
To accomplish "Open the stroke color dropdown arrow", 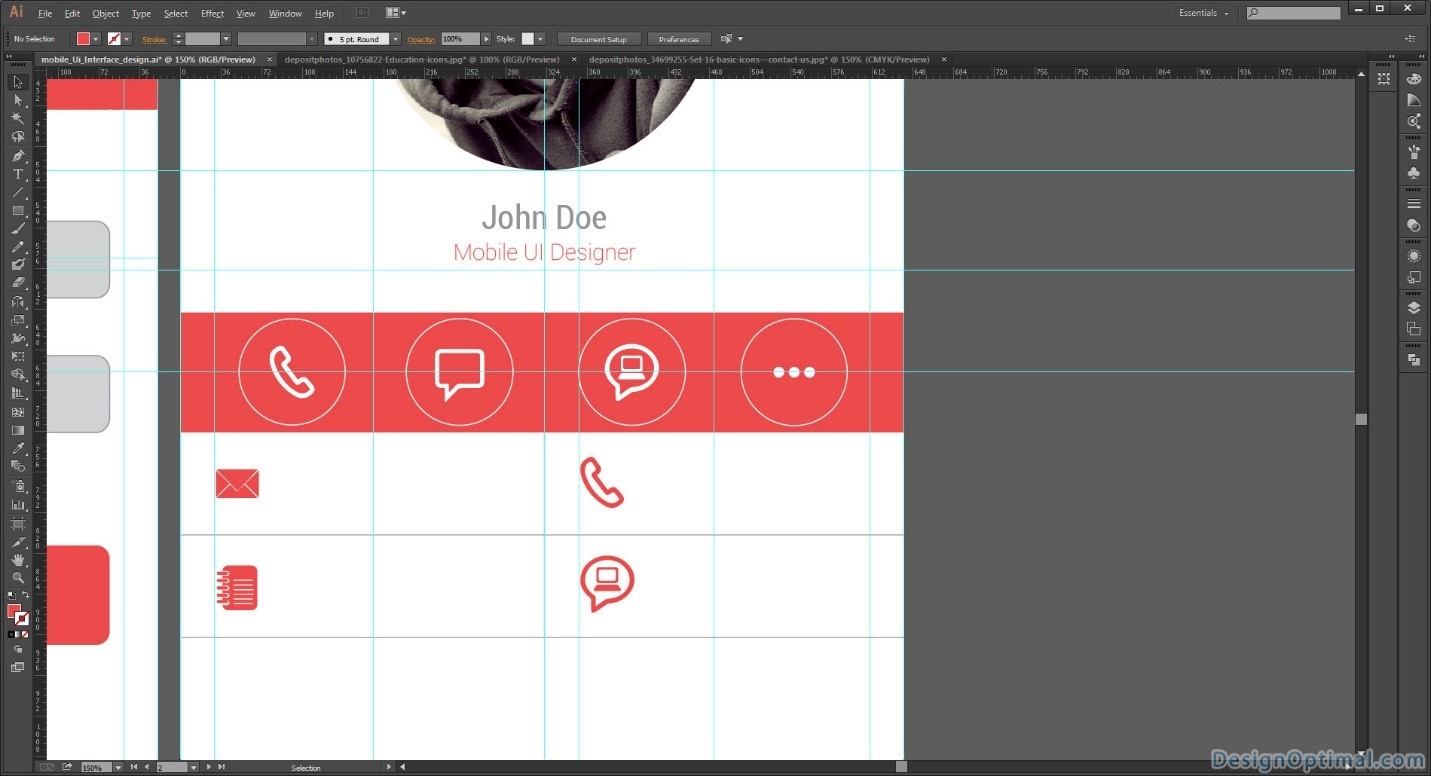I will (x=127, y=39).
